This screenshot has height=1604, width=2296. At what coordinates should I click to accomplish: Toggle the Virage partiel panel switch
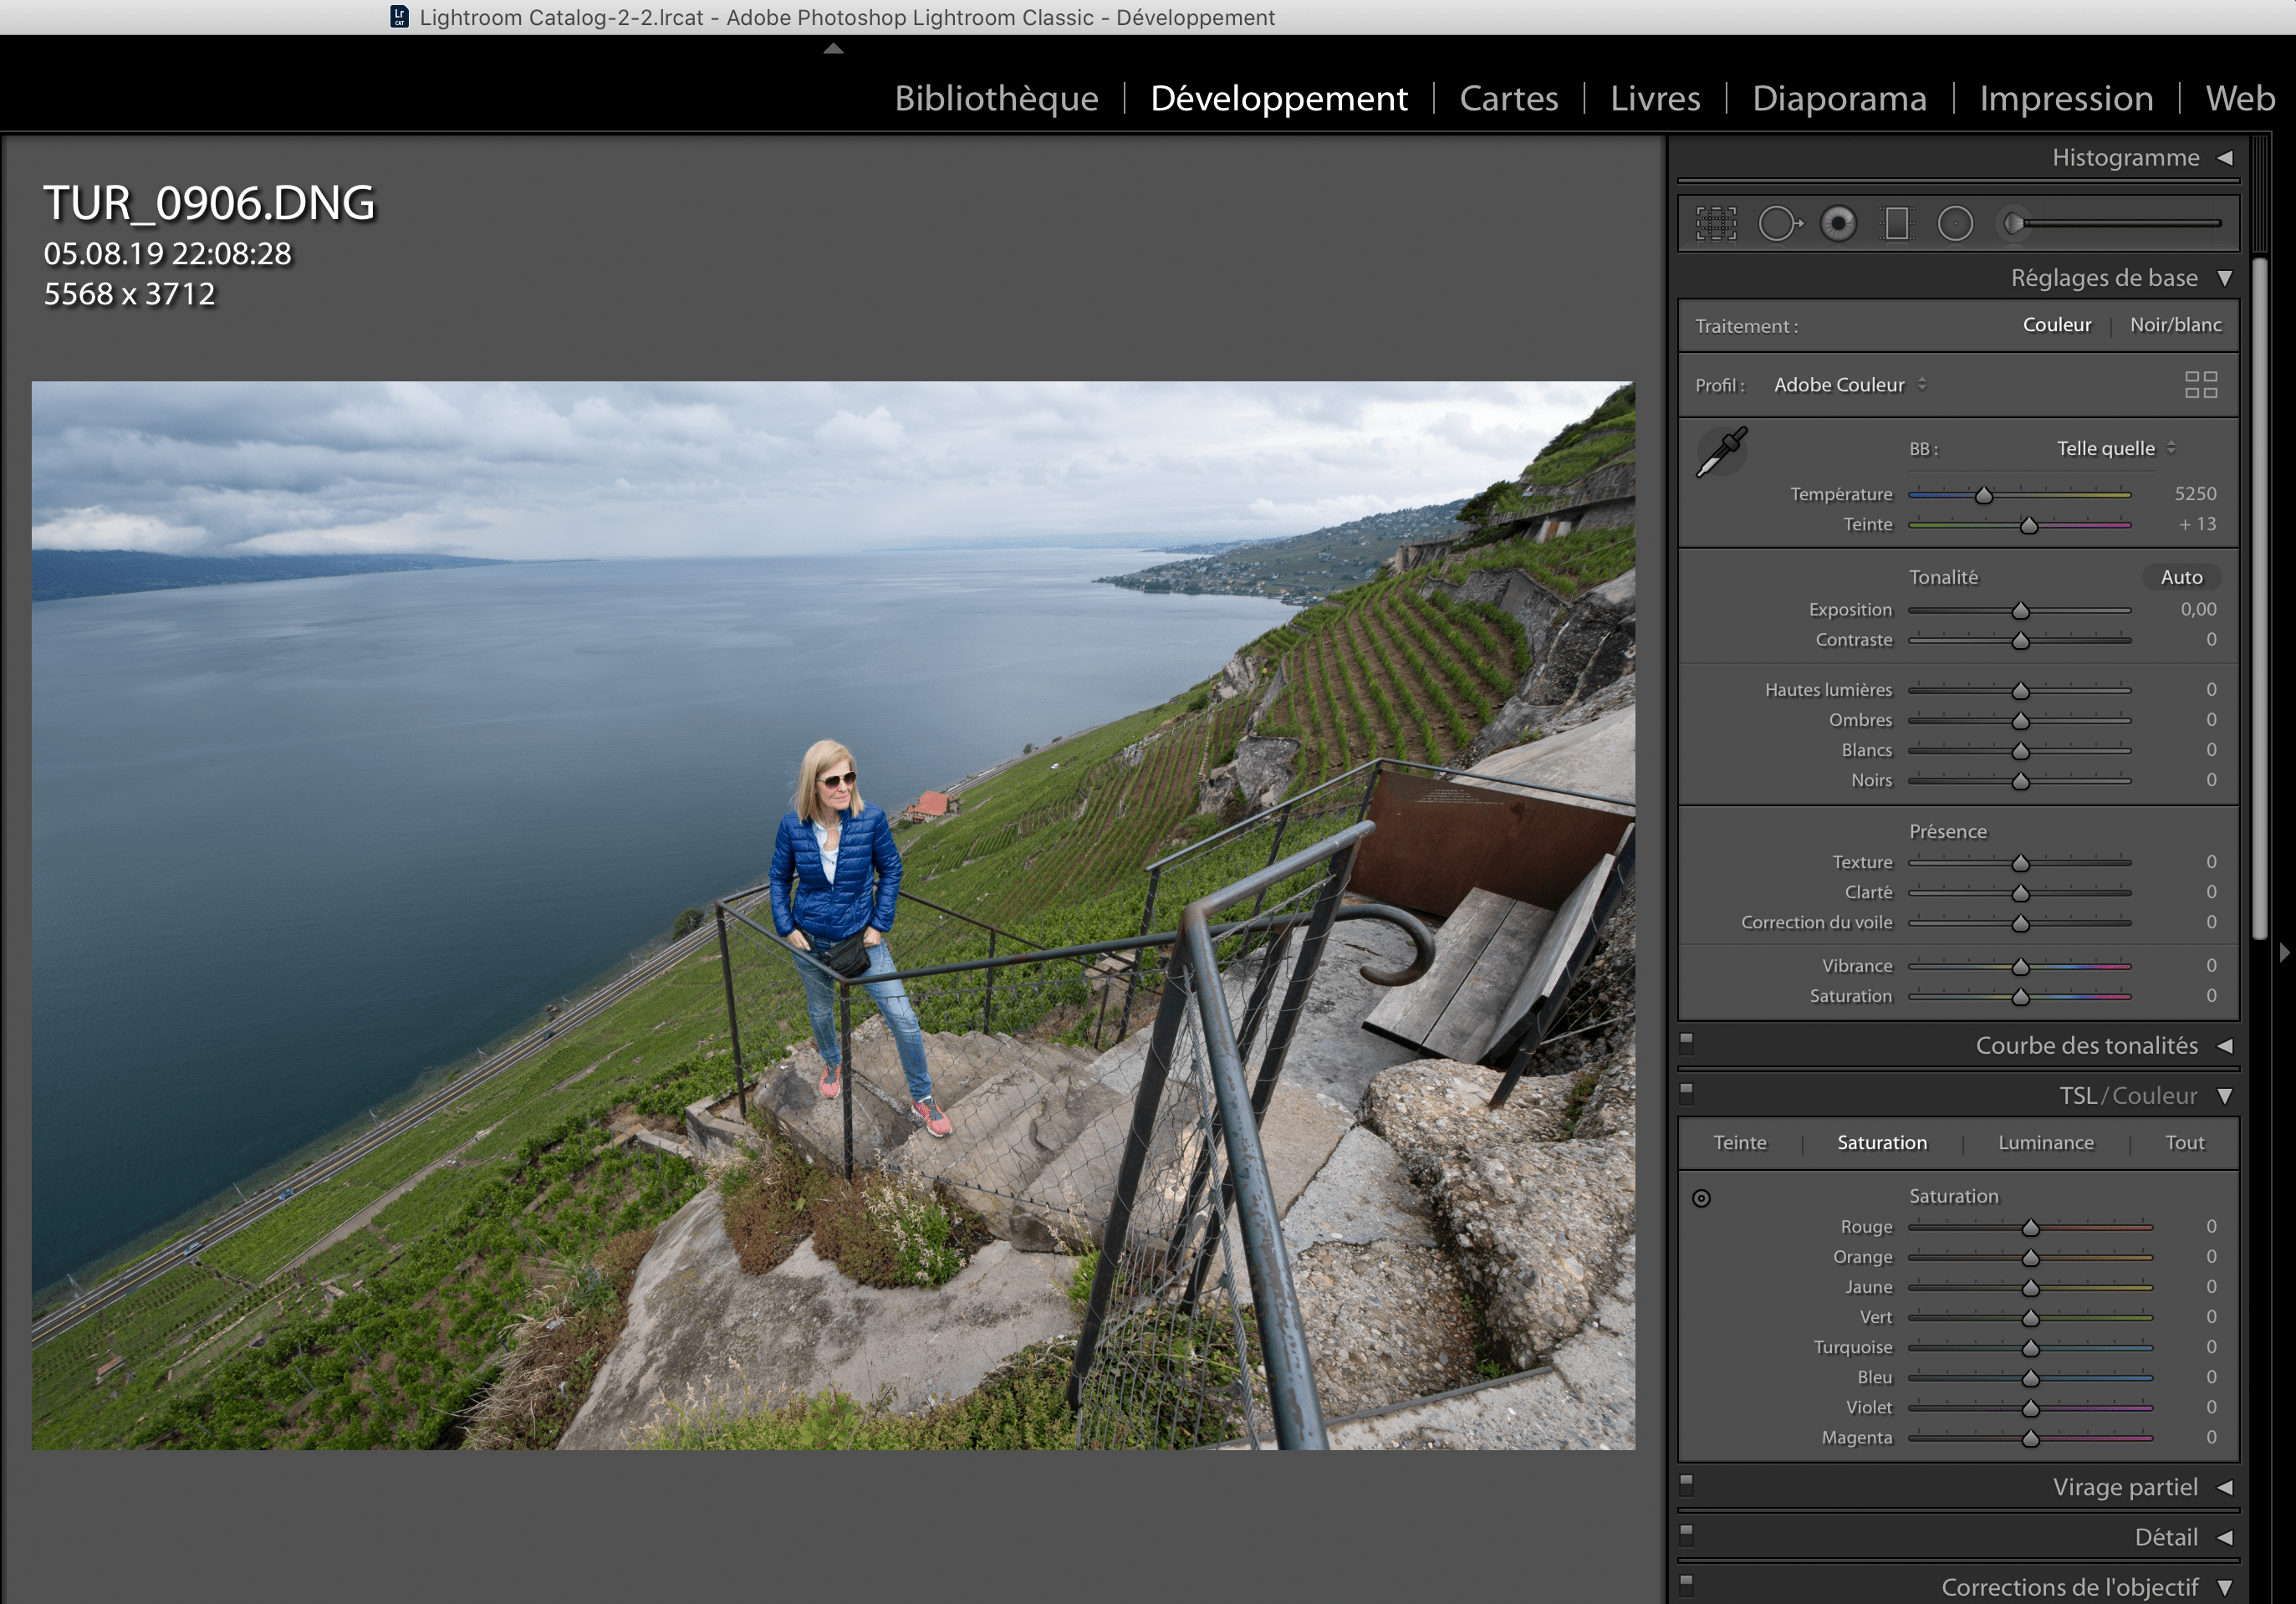(1686, 1484)
